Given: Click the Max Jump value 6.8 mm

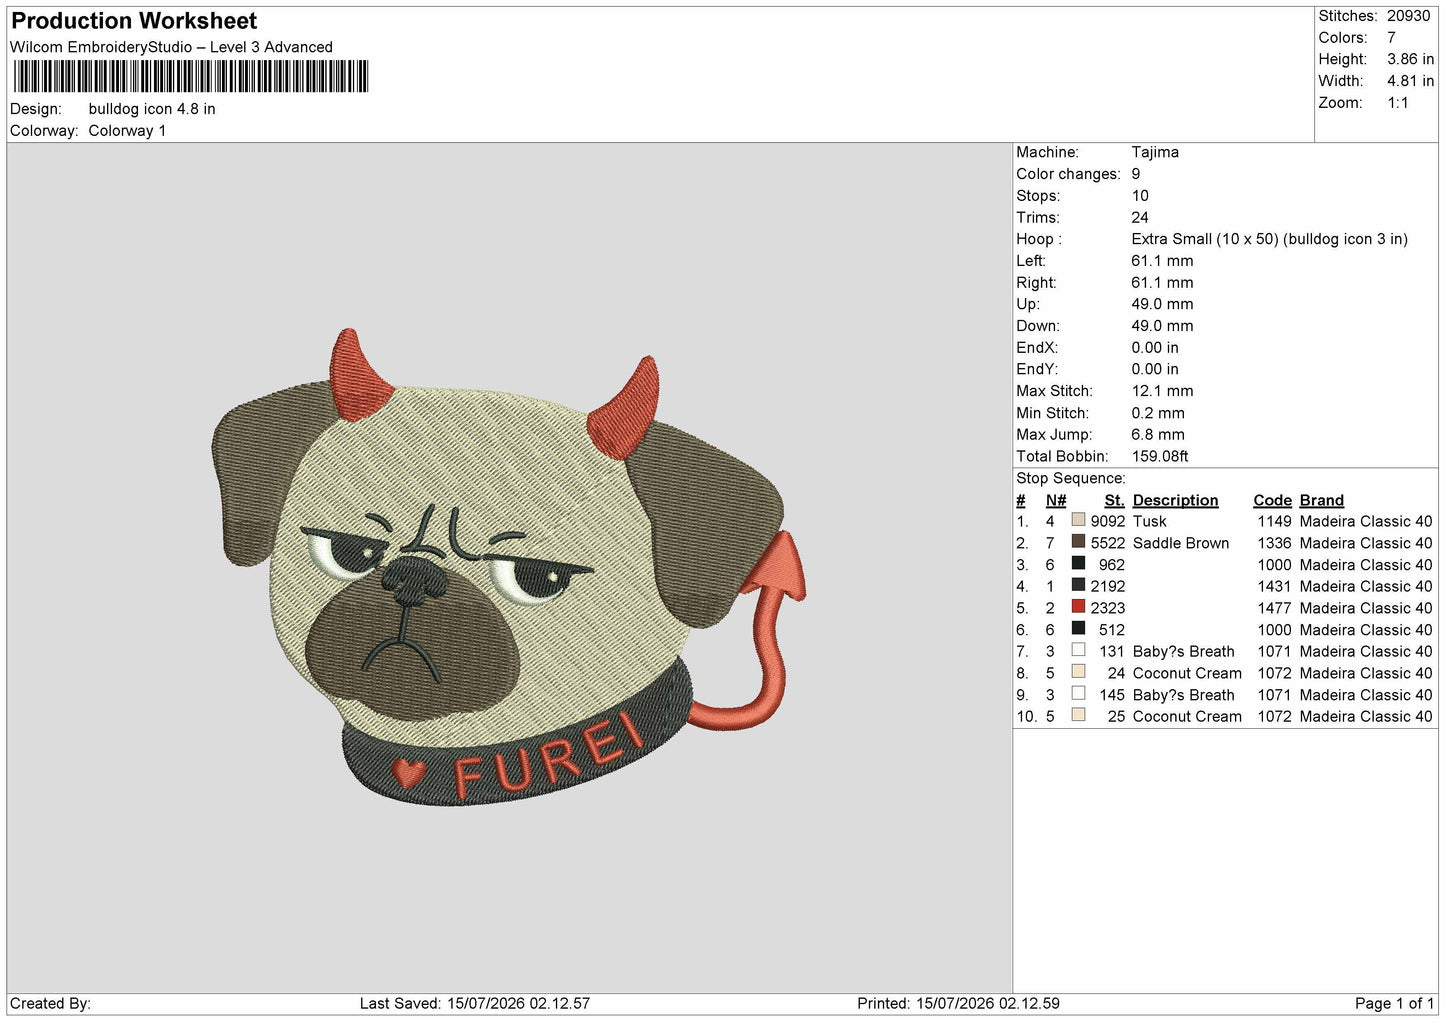Looking at the screenshot, I should point(1158,435).
